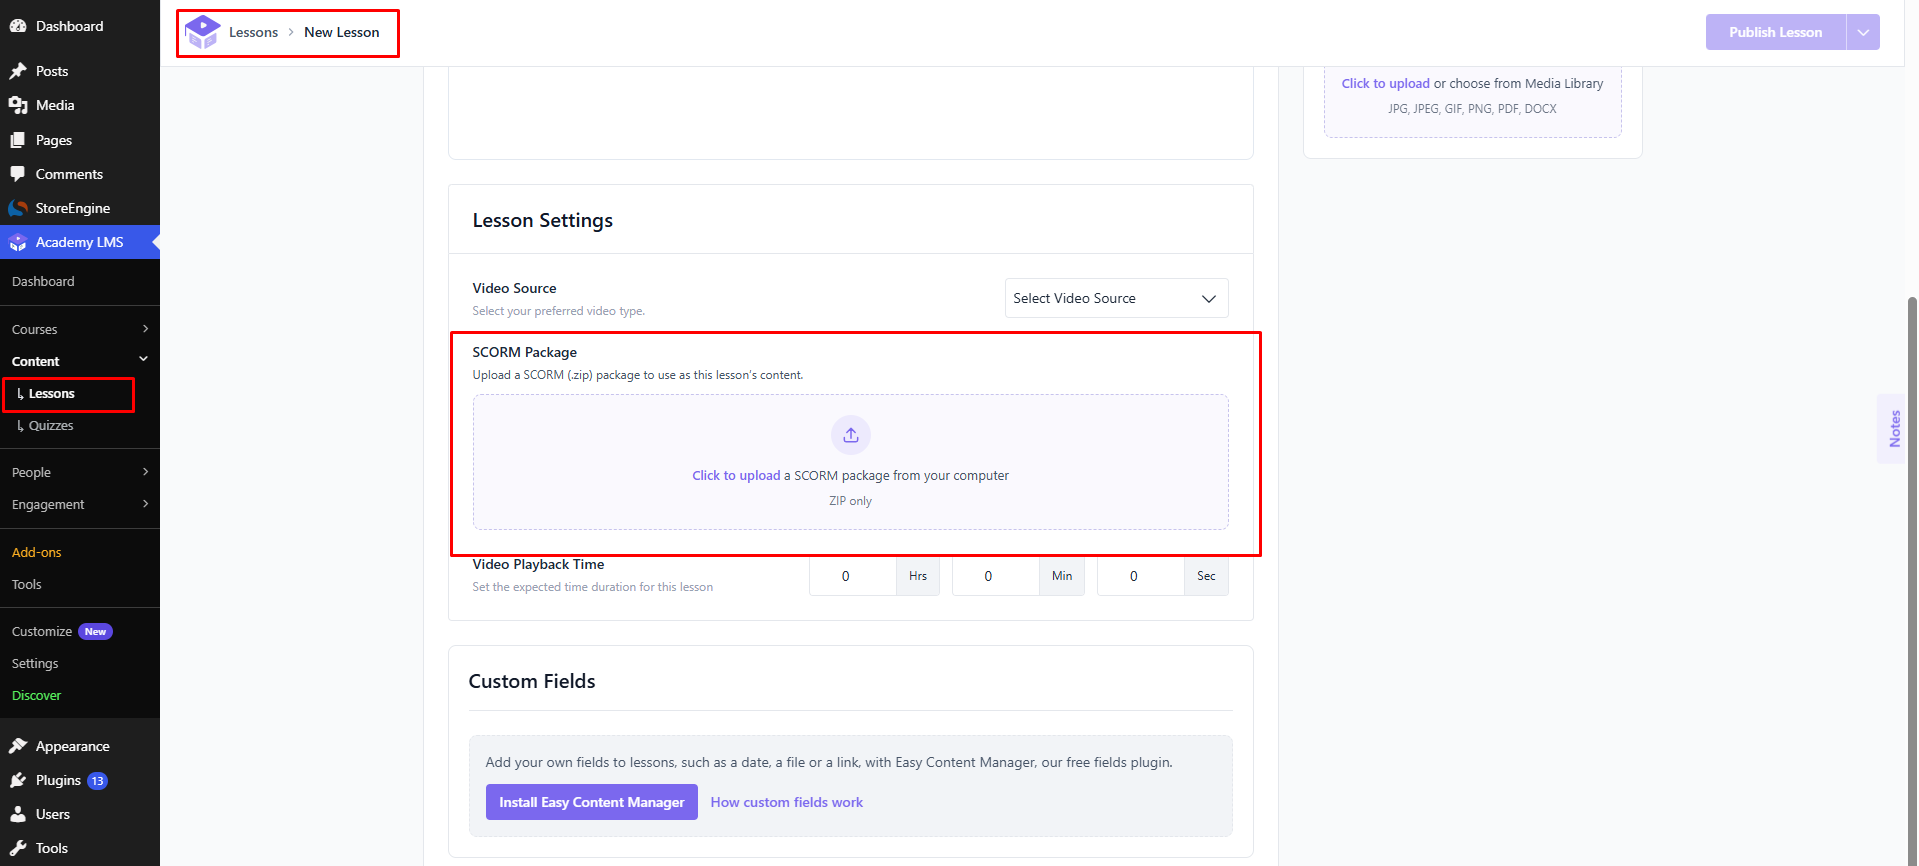
Task: Click the Hrs input in Video Playback Time
Action: coord(853,576)
